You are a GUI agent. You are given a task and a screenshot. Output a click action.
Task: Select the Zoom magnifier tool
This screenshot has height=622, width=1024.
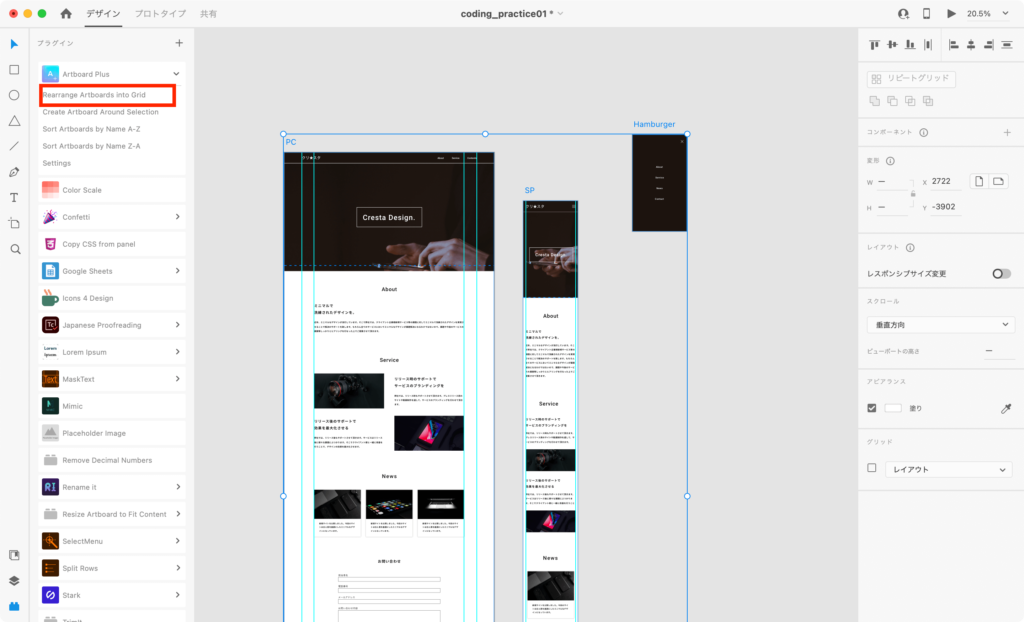(15, 249)
